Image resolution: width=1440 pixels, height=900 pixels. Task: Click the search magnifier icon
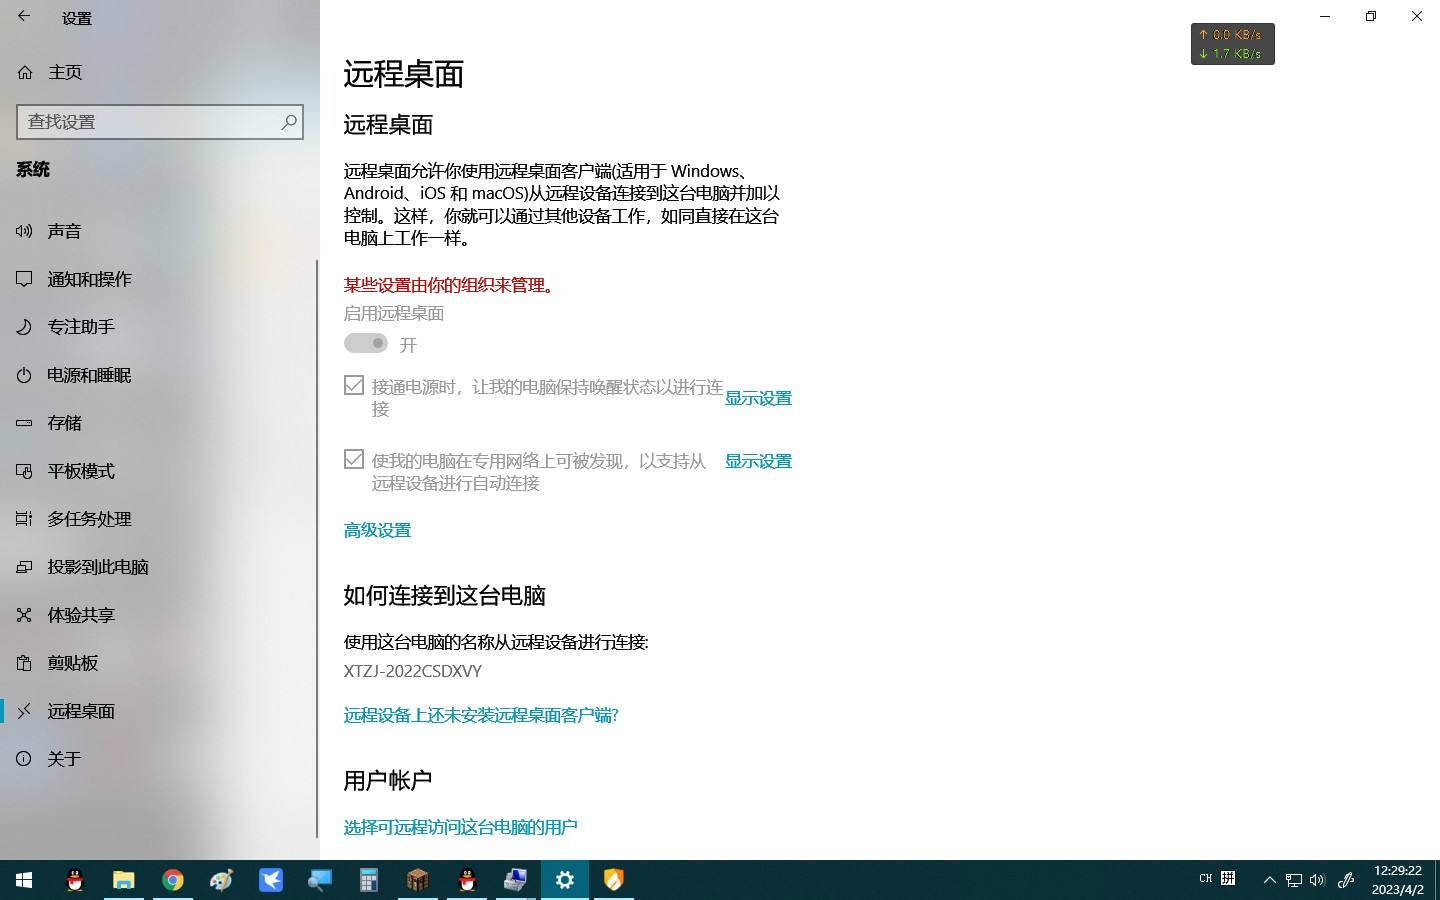289,122
